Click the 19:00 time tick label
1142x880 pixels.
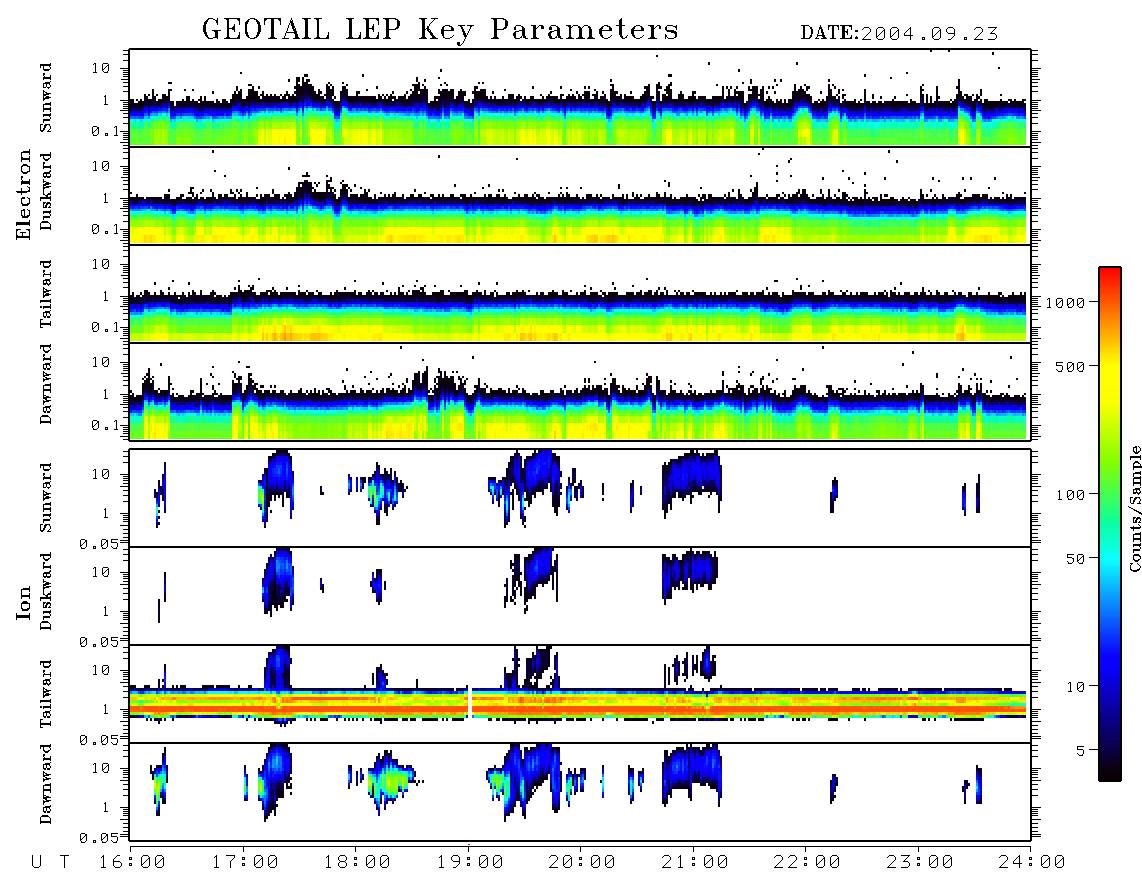tap(469, 863)
